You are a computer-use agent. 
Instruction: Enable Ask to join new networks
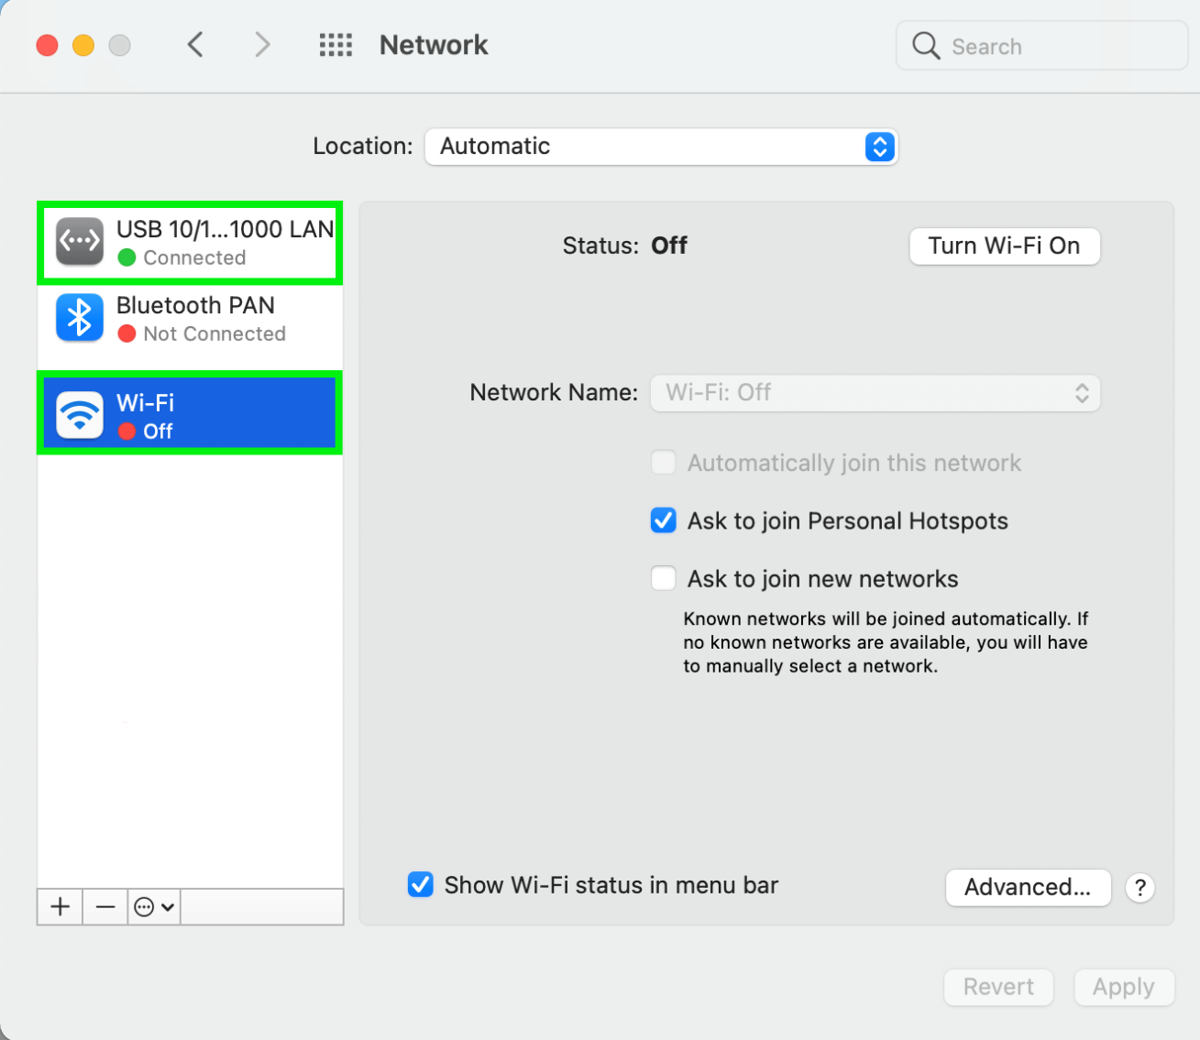point(663,578)
